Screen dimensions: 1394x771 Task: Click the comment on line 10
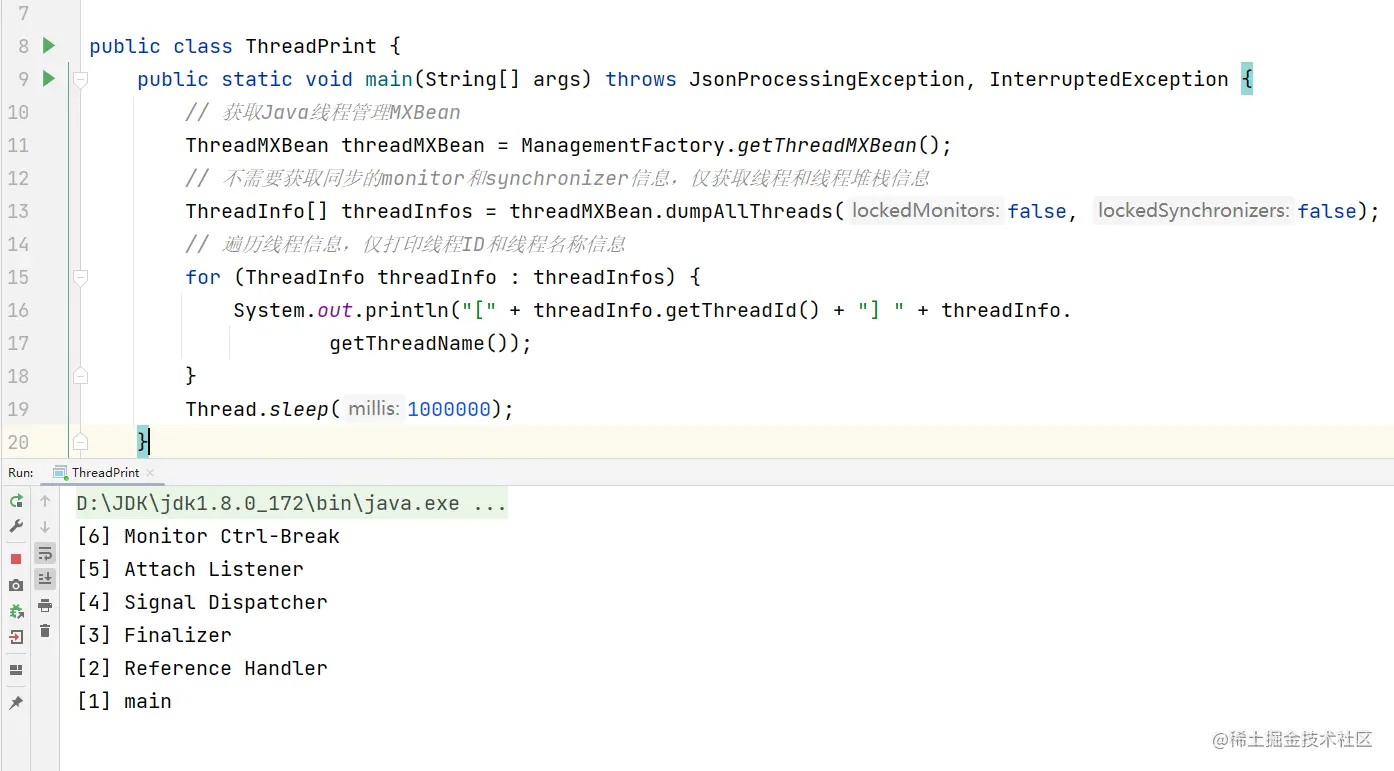323,112
